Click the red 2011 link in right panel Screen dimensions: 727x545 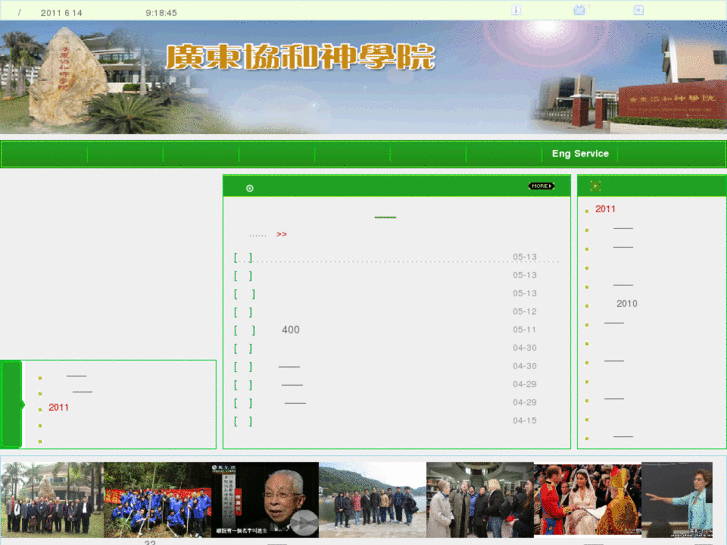tap(605, 209)
